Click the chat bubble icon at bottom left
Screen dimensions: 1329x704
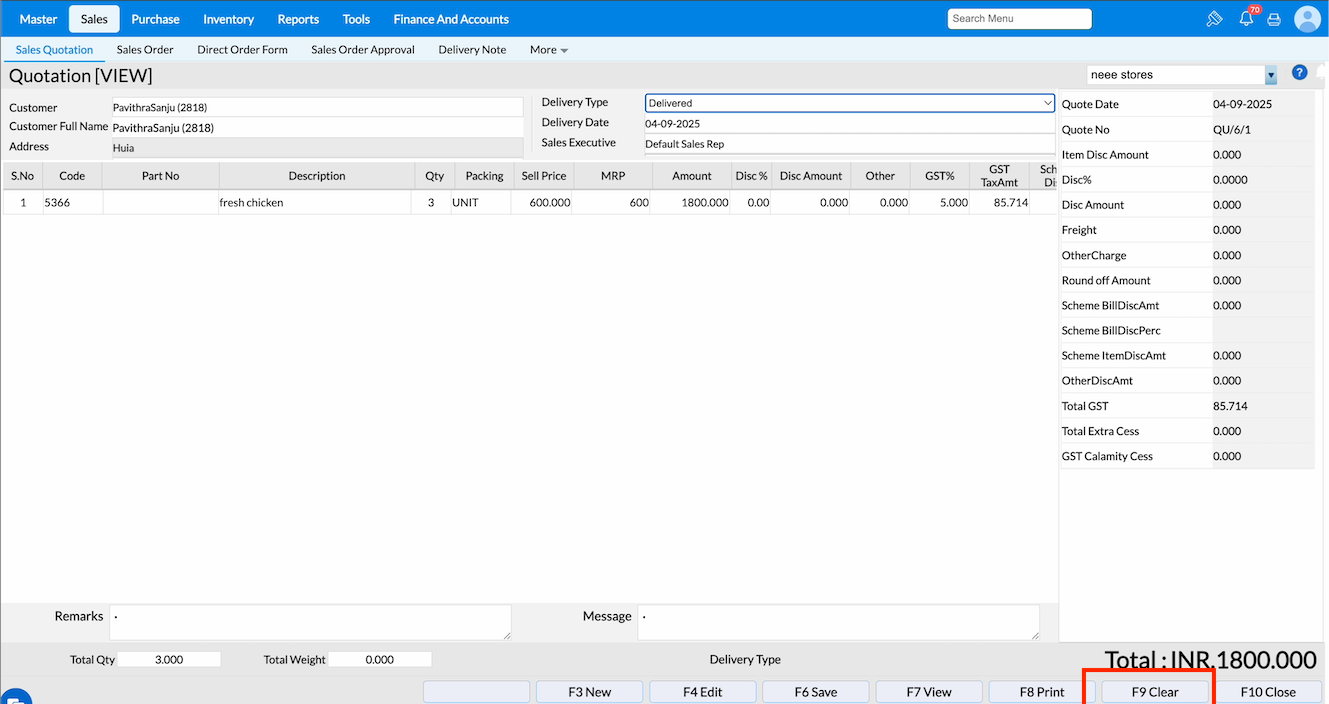pos(16,698)
